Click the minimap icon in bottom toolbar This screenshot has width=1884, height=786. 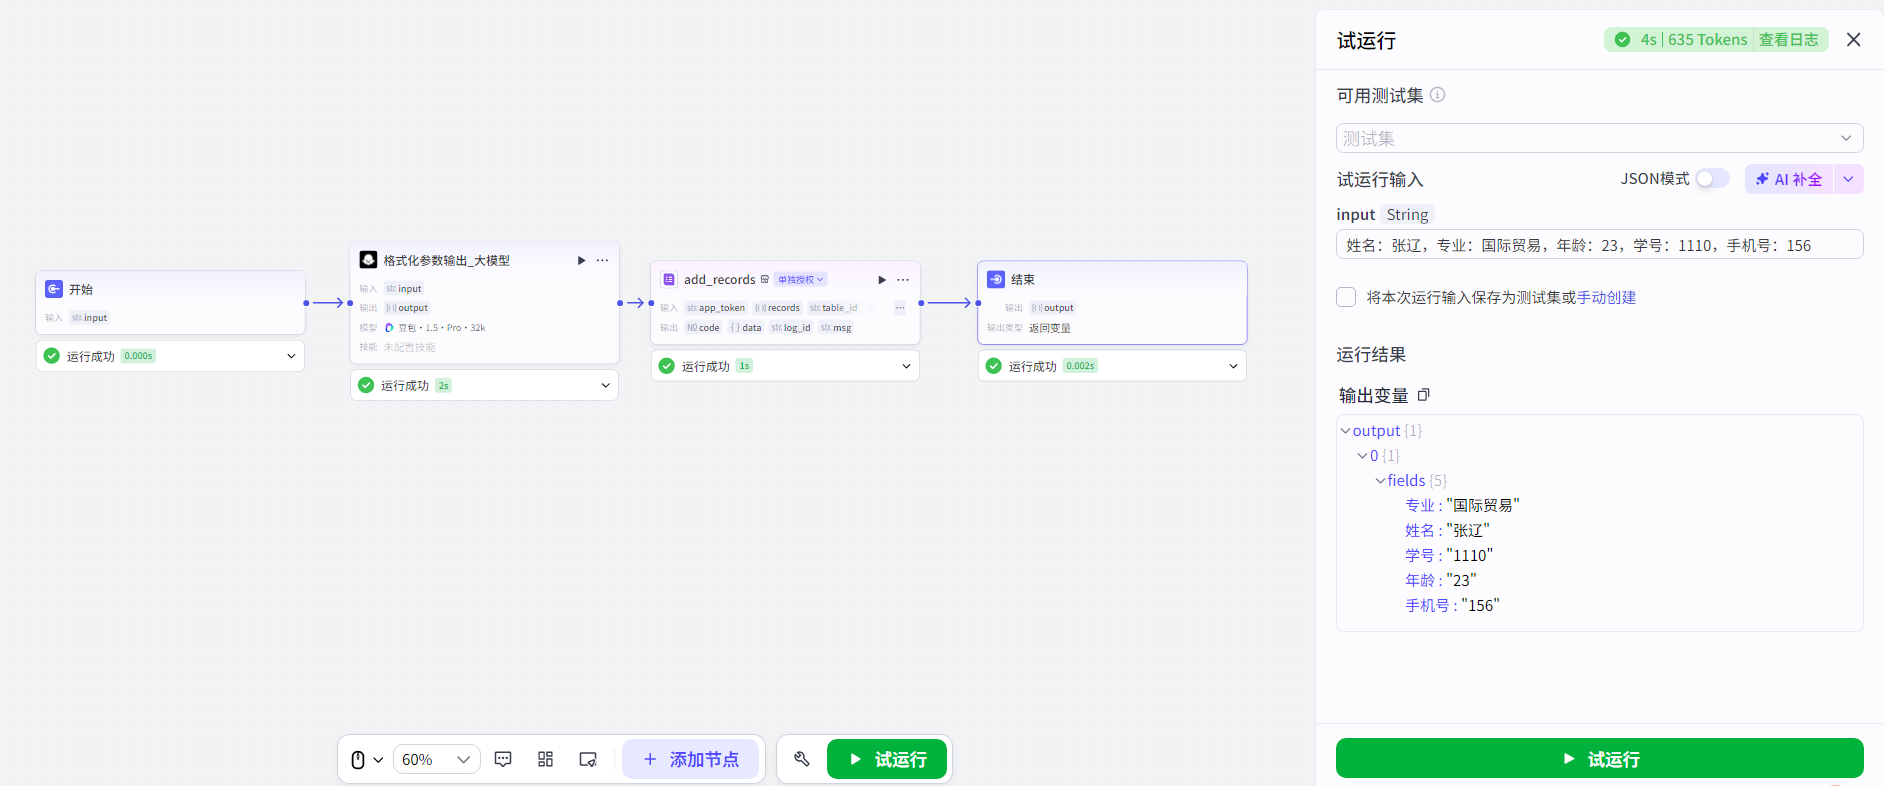tap(588, 759)
